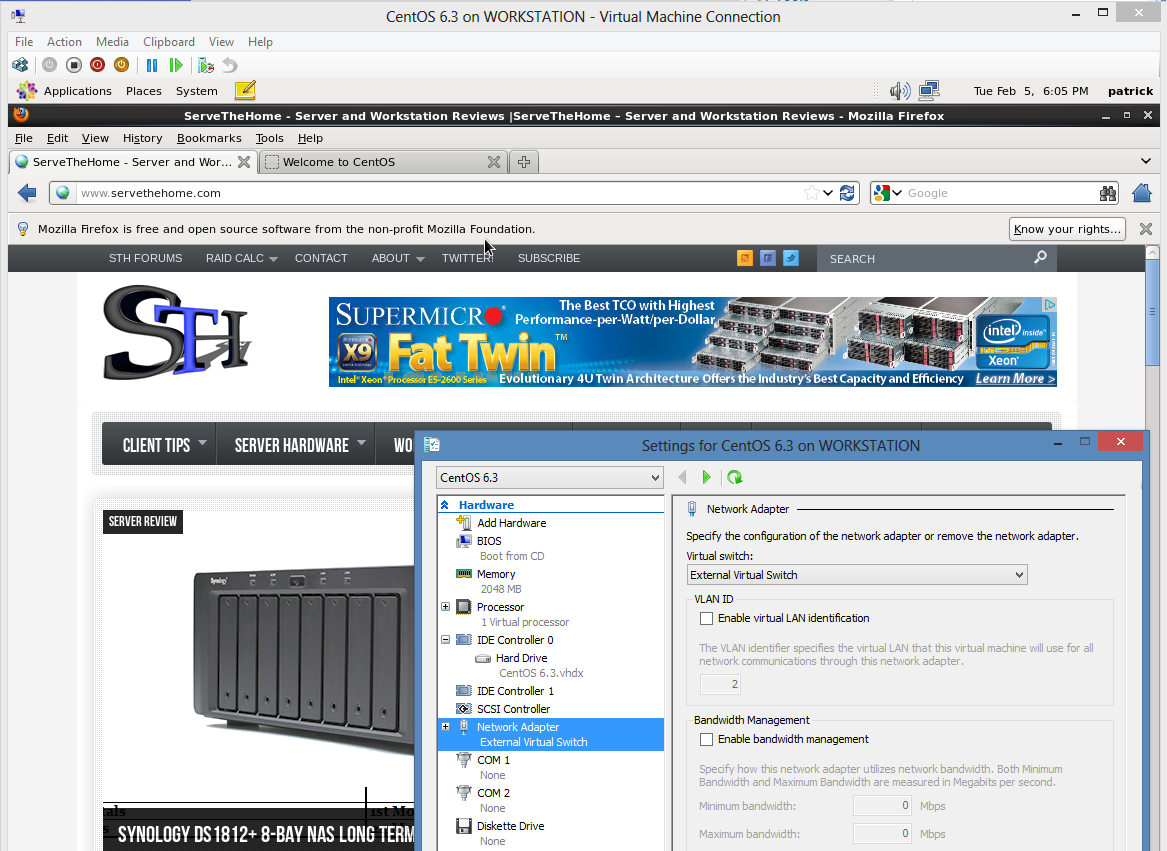Open the CentOS volume speaker icon
Image resolution: width=1167 pixels, height=851 pixels.
[x=900, y=91]
